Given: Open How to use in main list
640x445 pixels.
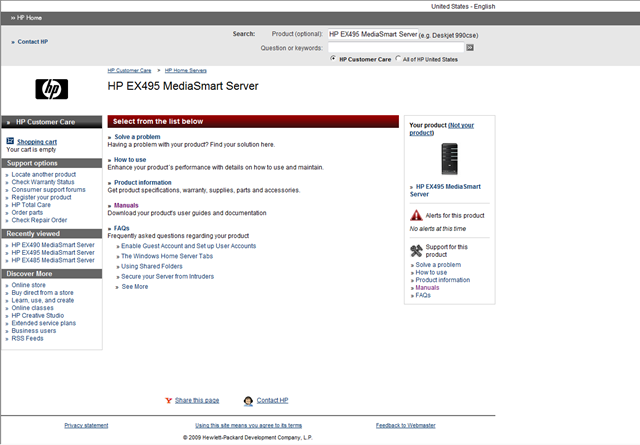Looking at the screenshot, I should click(x=130, y=160).
